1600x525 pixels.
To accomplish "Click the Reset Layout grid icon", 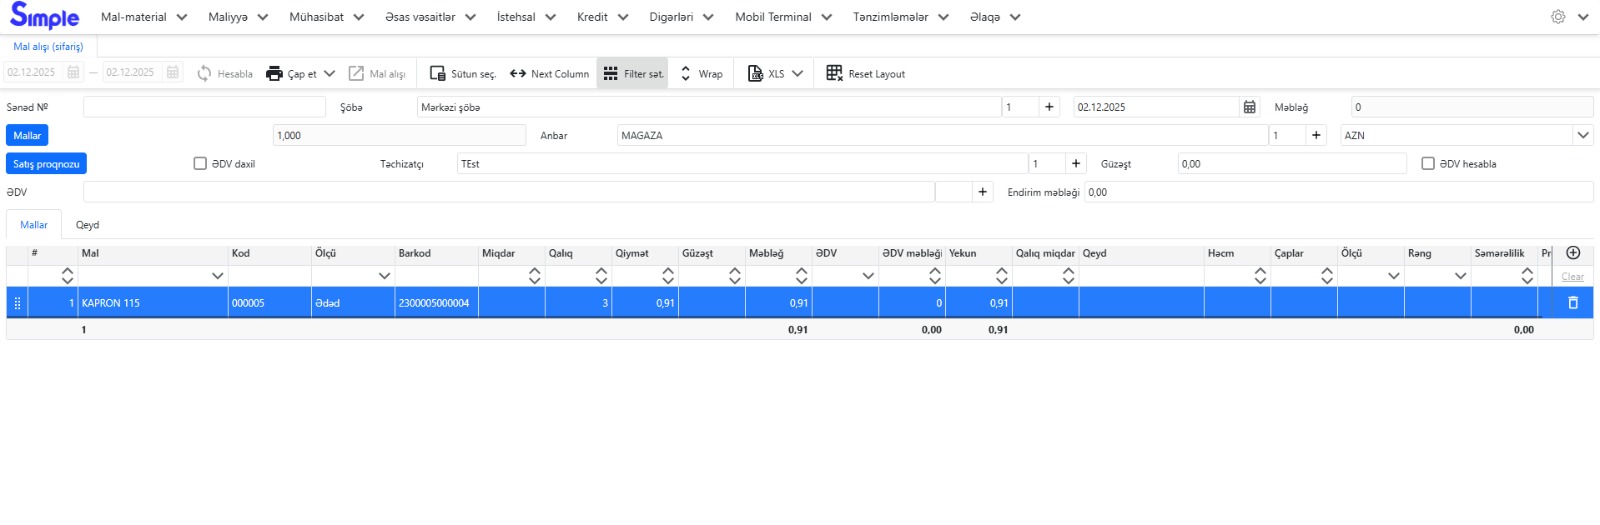I will tap(834, 73).
